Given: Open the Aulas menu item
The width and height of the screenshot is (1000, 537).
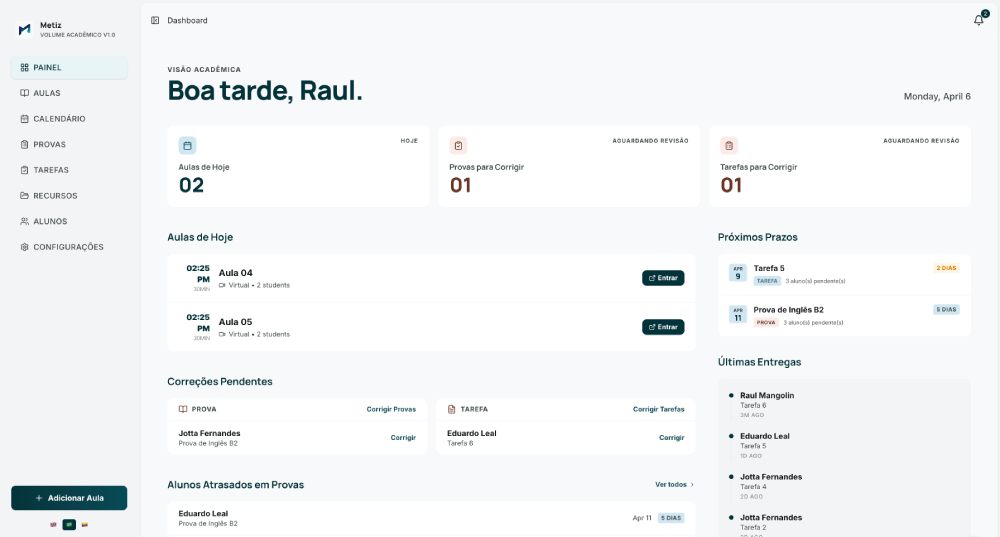Looking at the screenshot, I should coord(46,93).
